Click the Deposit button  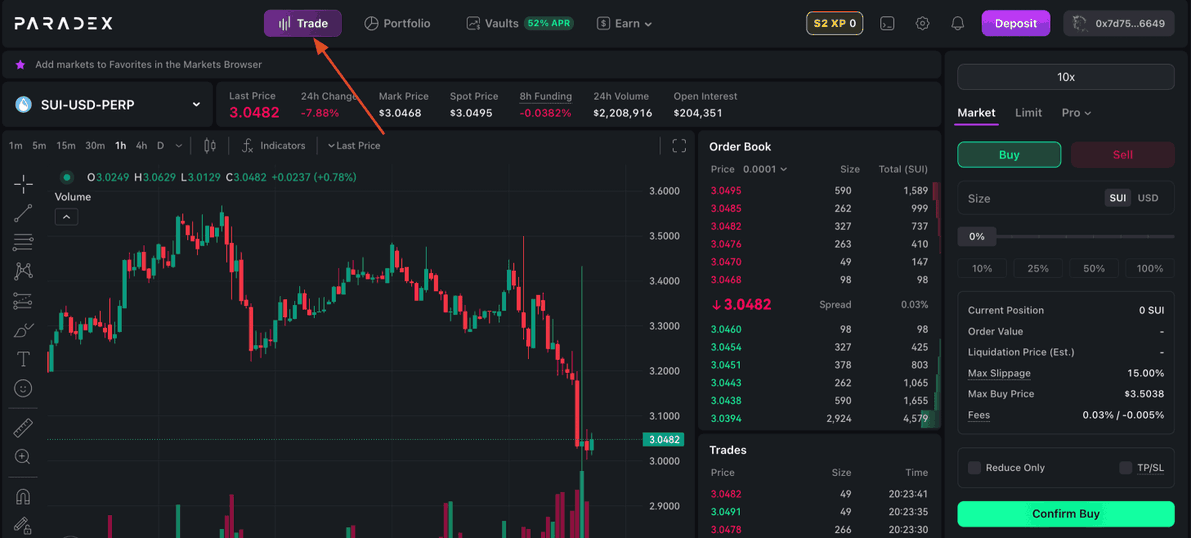[1016, 23]
